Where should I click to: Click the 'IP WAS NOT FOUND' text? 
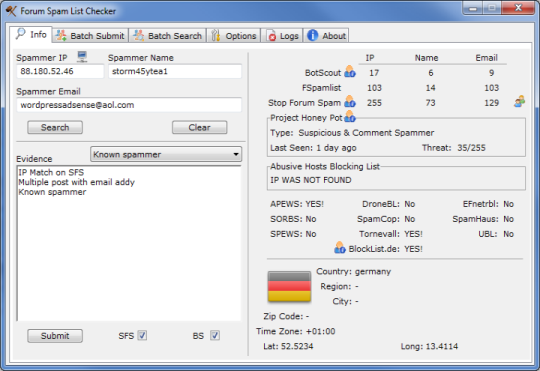[311, 180]
